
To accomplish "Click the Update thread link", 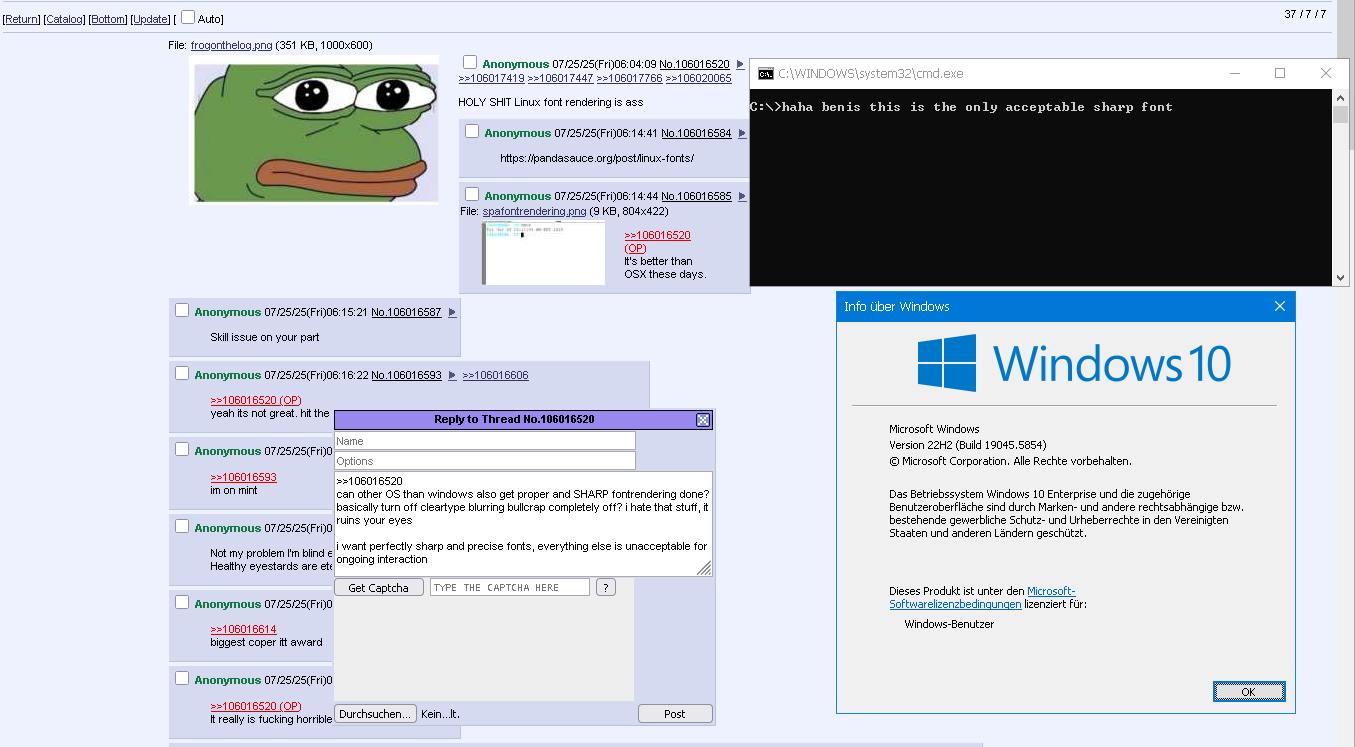I will tap(151, 19).
